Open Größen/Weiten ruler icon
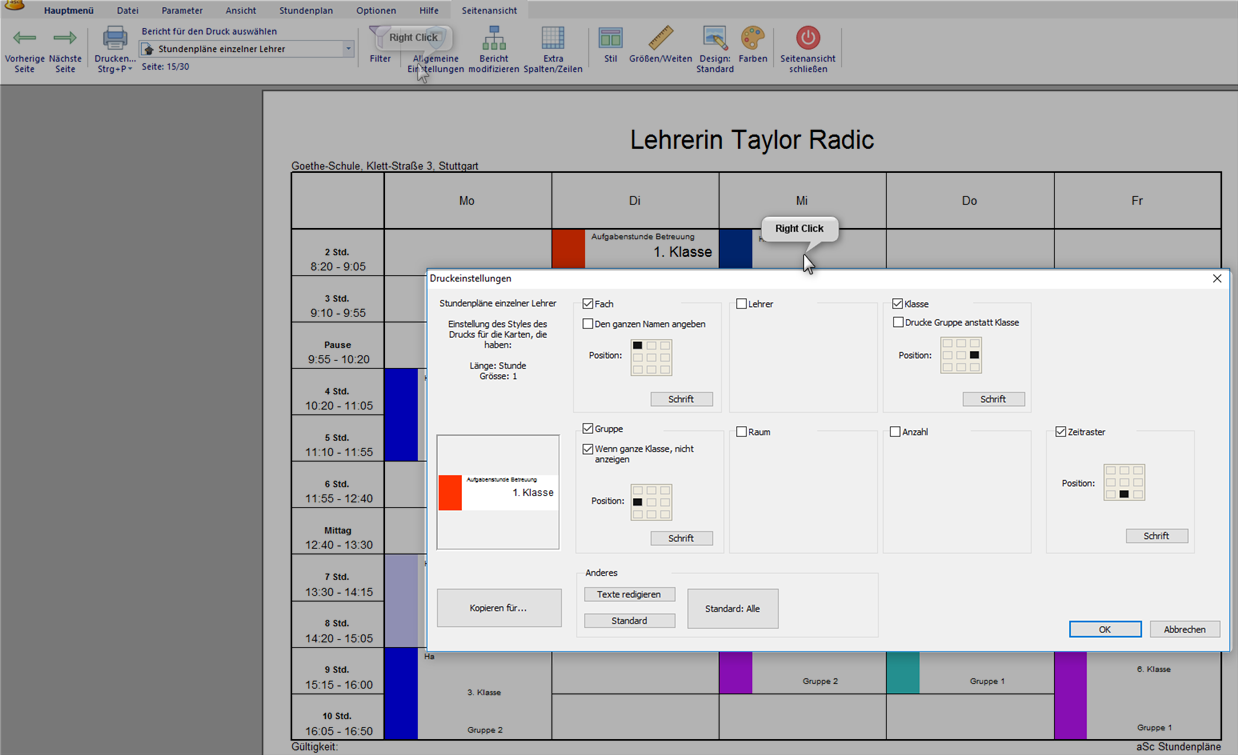The image size is (1238, 755). coord(660,39)
